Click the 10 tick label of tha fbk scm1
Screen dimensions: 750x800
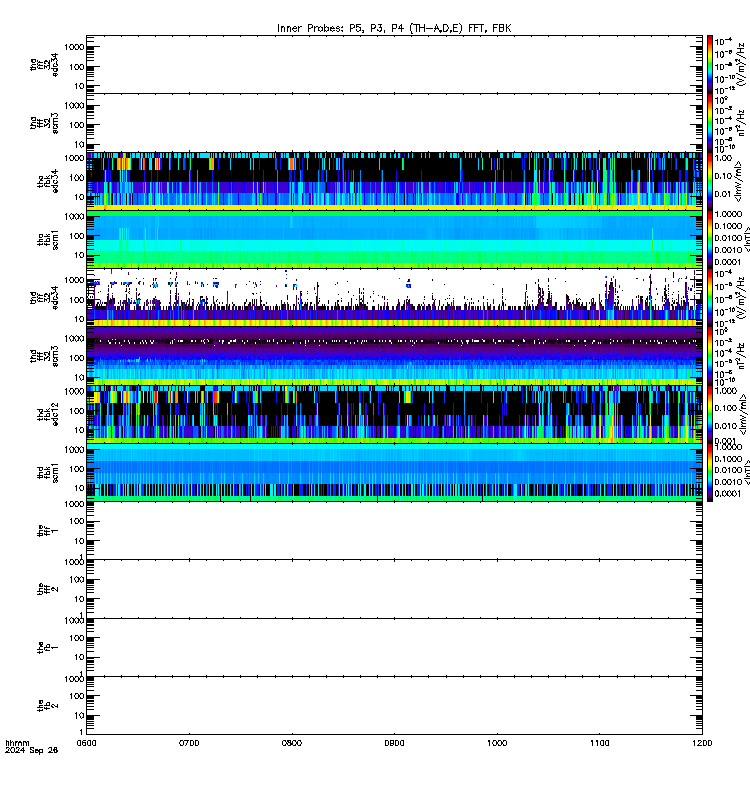pyautogui.click(x=79, y=255)
